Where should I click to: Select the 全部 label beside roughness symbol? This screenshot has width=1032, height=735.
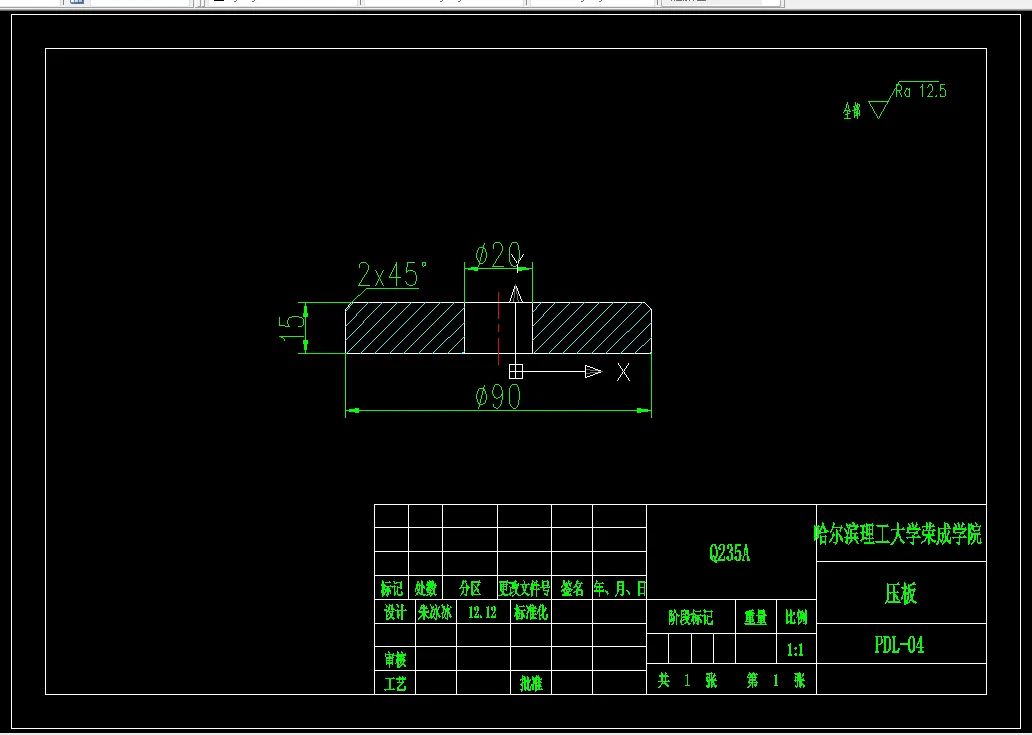point(852,111)
